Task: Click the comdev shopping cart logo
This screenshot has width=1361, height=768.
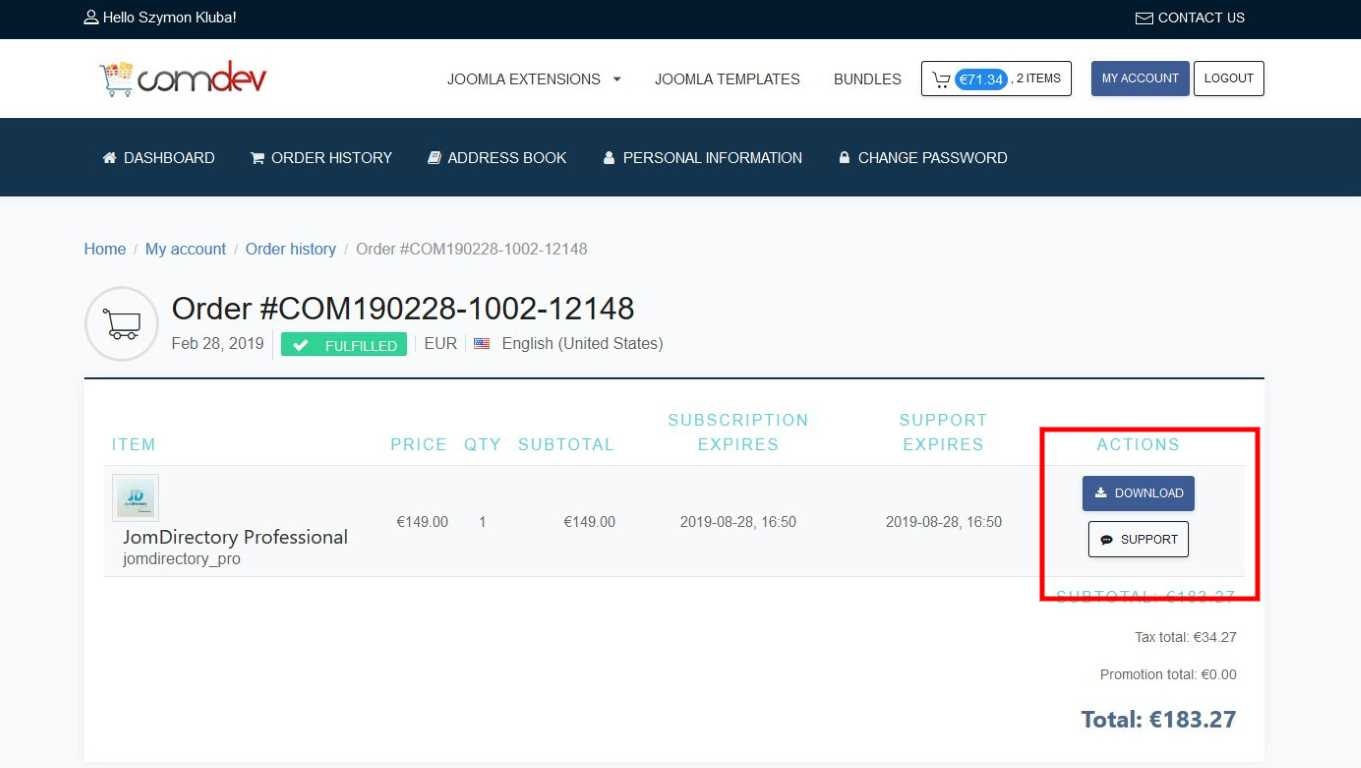Action: (x=183, y=78)
